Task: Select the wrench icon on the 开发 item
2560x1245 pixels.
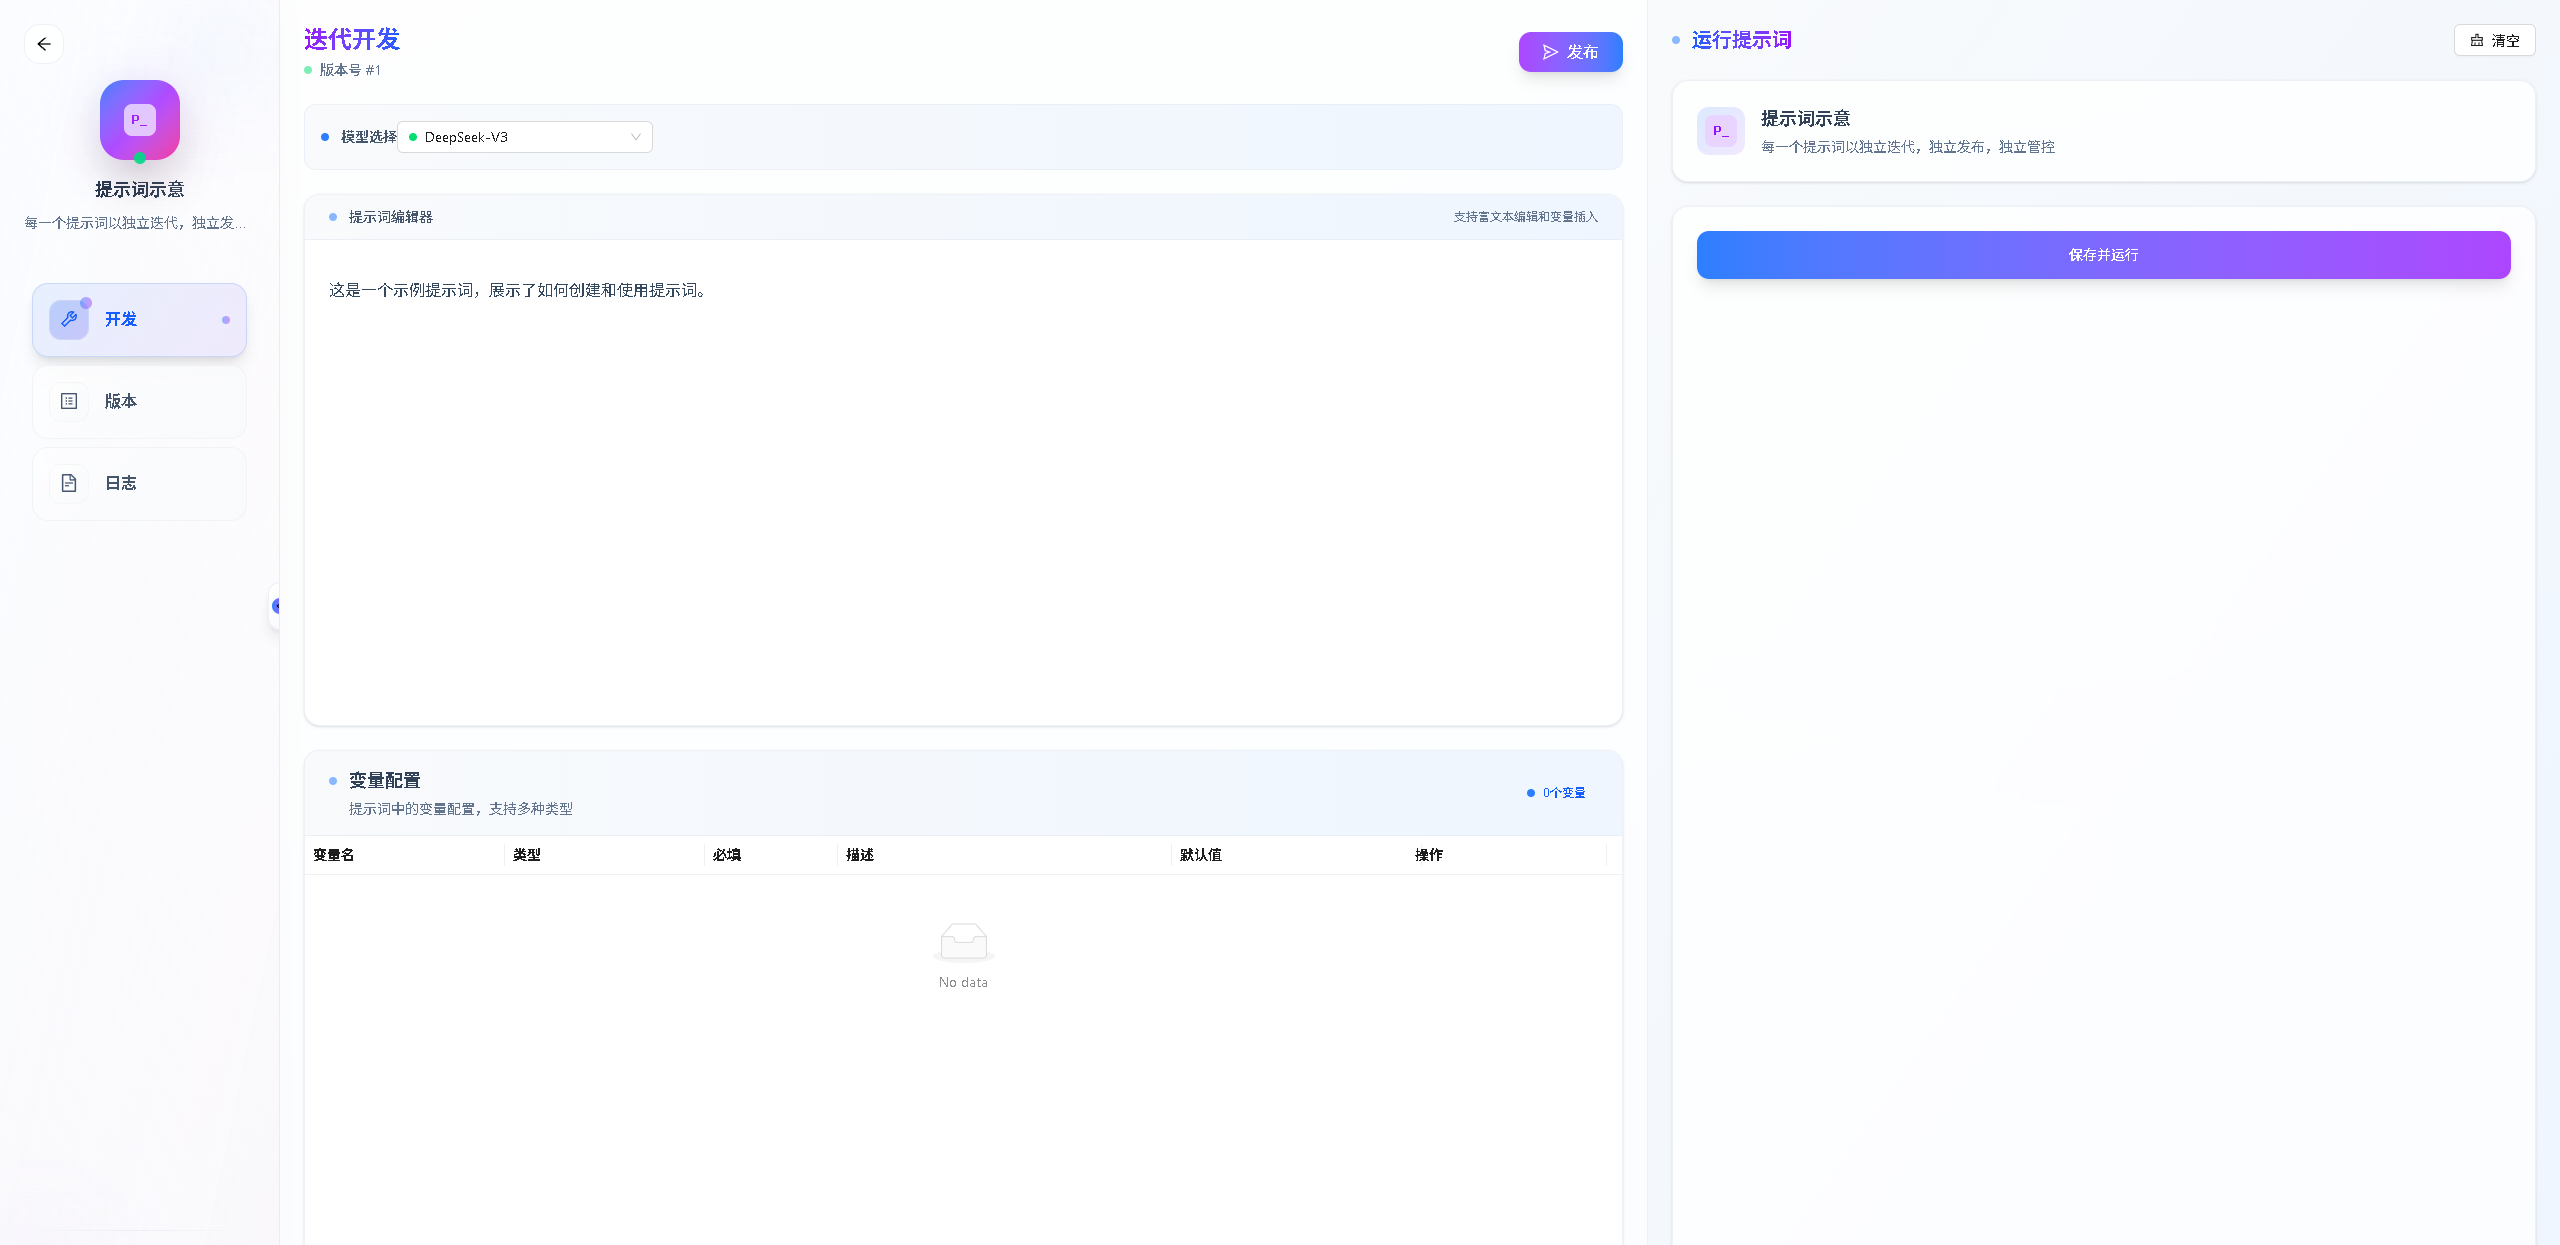Action: [68, 319]
